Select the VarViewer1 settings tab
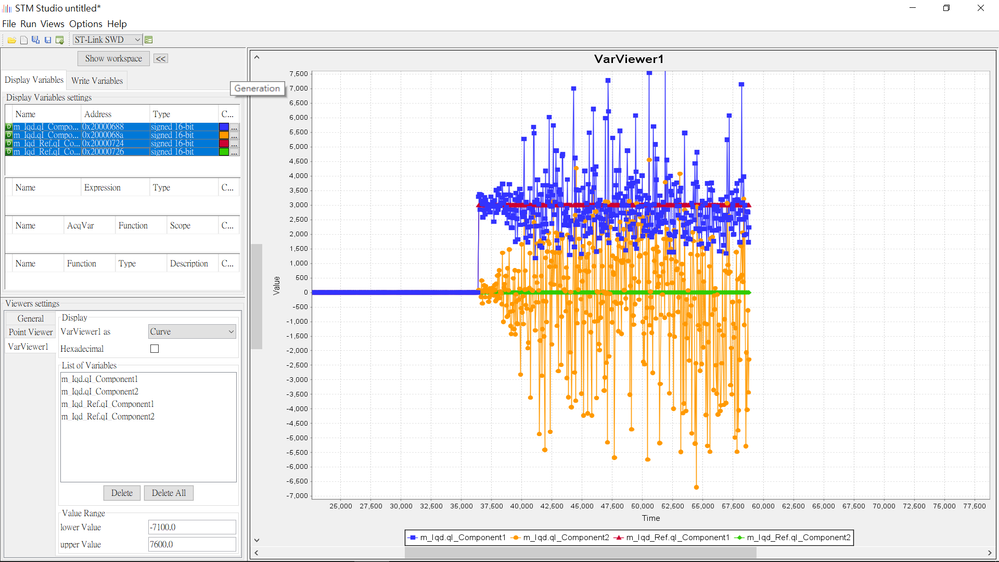This screenshot has width=999, height=562. 28,347
